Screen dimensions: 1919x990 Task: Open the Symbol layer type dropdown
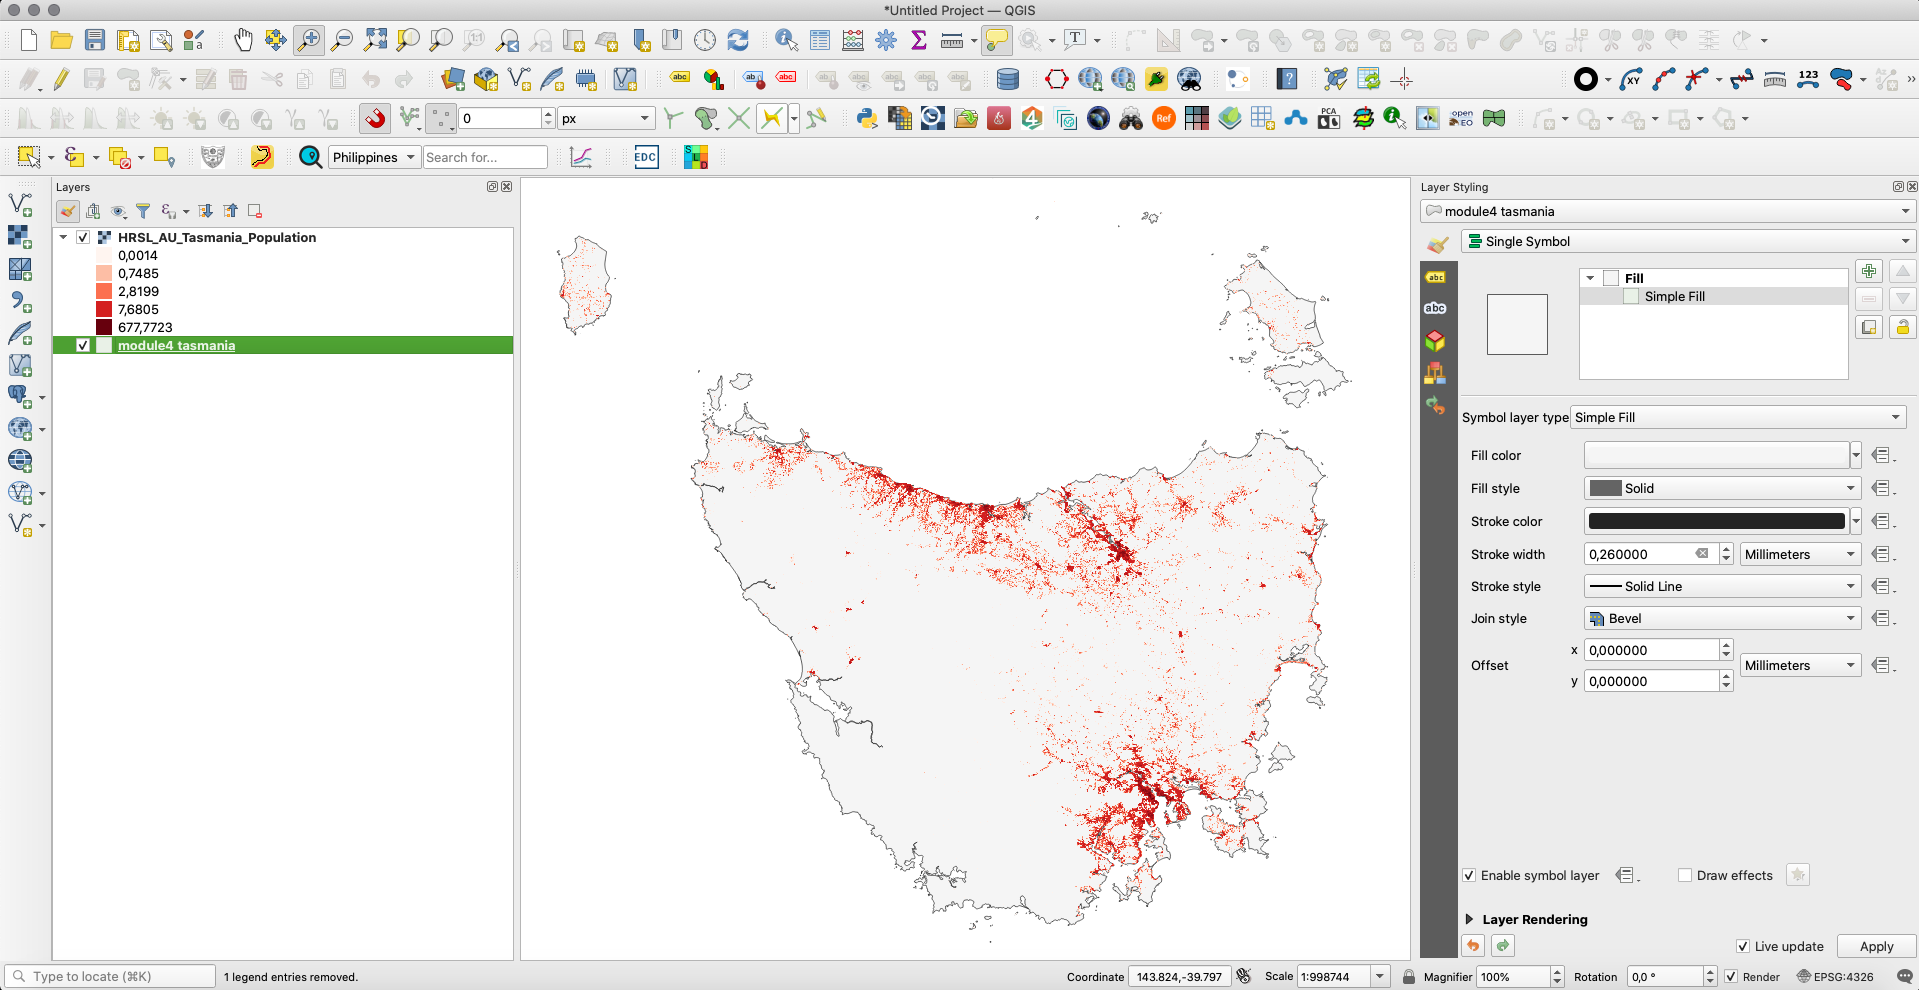pos(1739,417)
